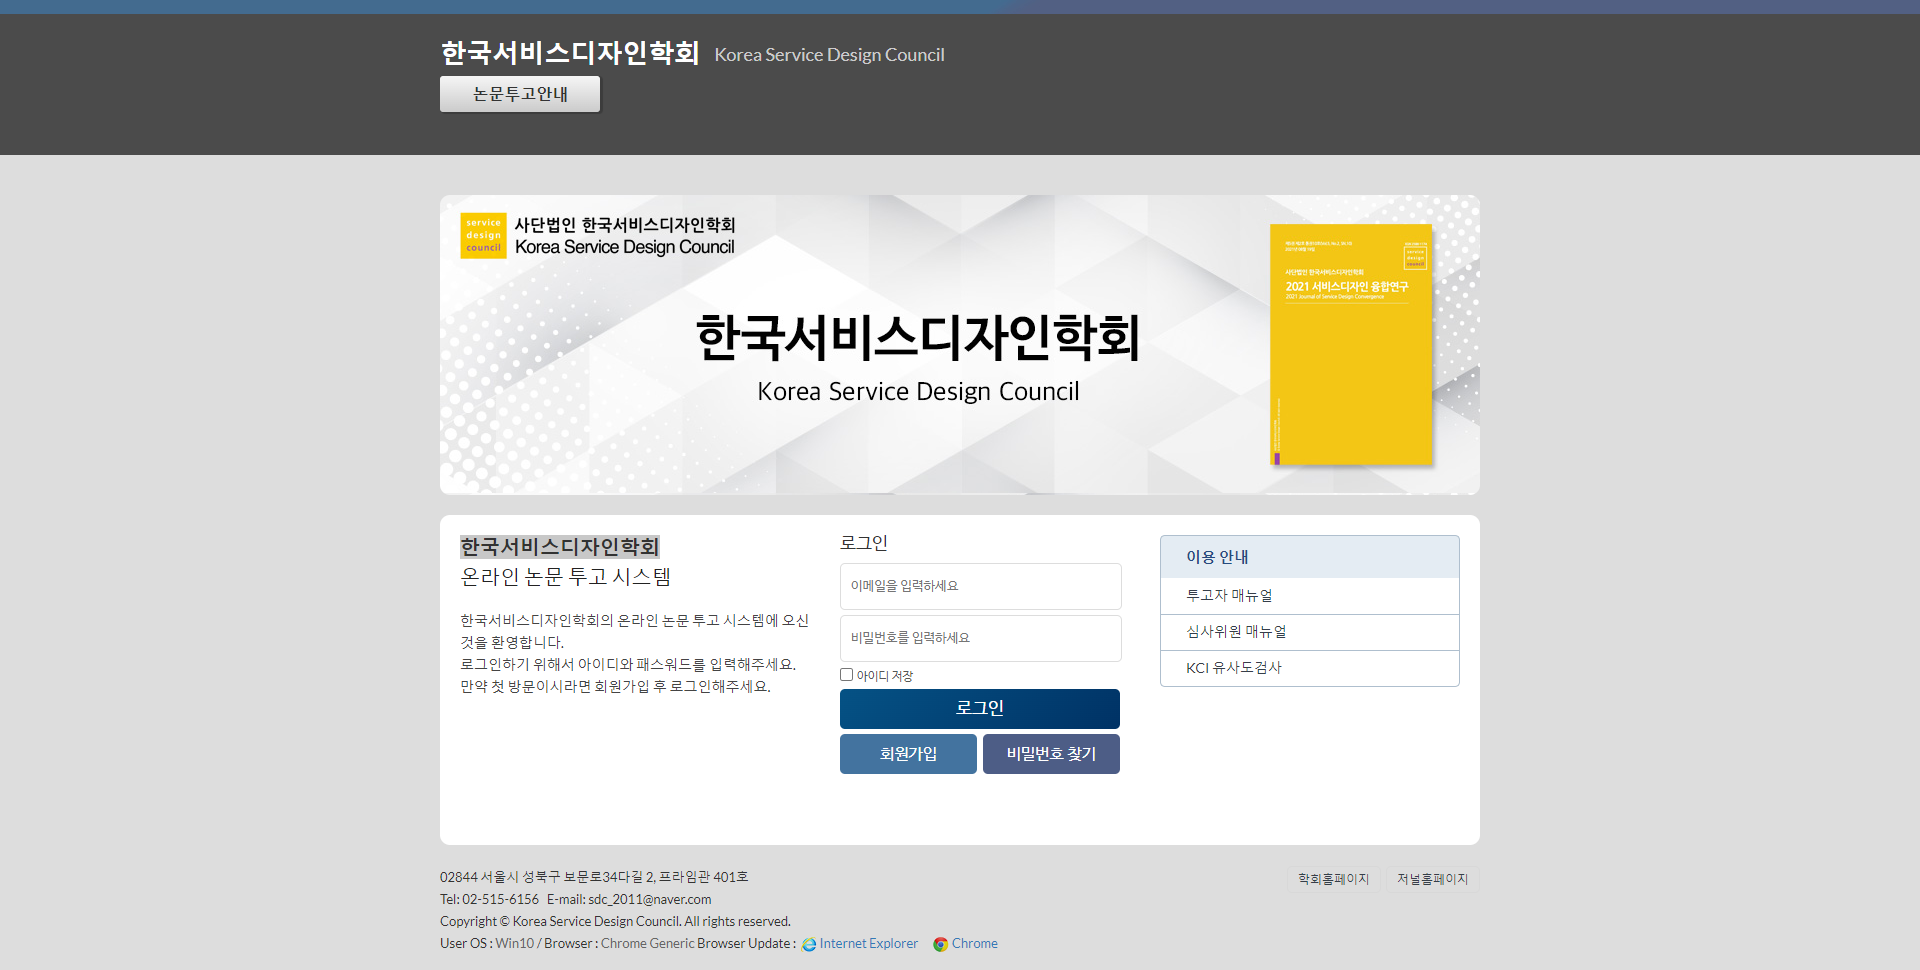
Task: Visit the 학회홈페이지 link
Action: 1333,879
